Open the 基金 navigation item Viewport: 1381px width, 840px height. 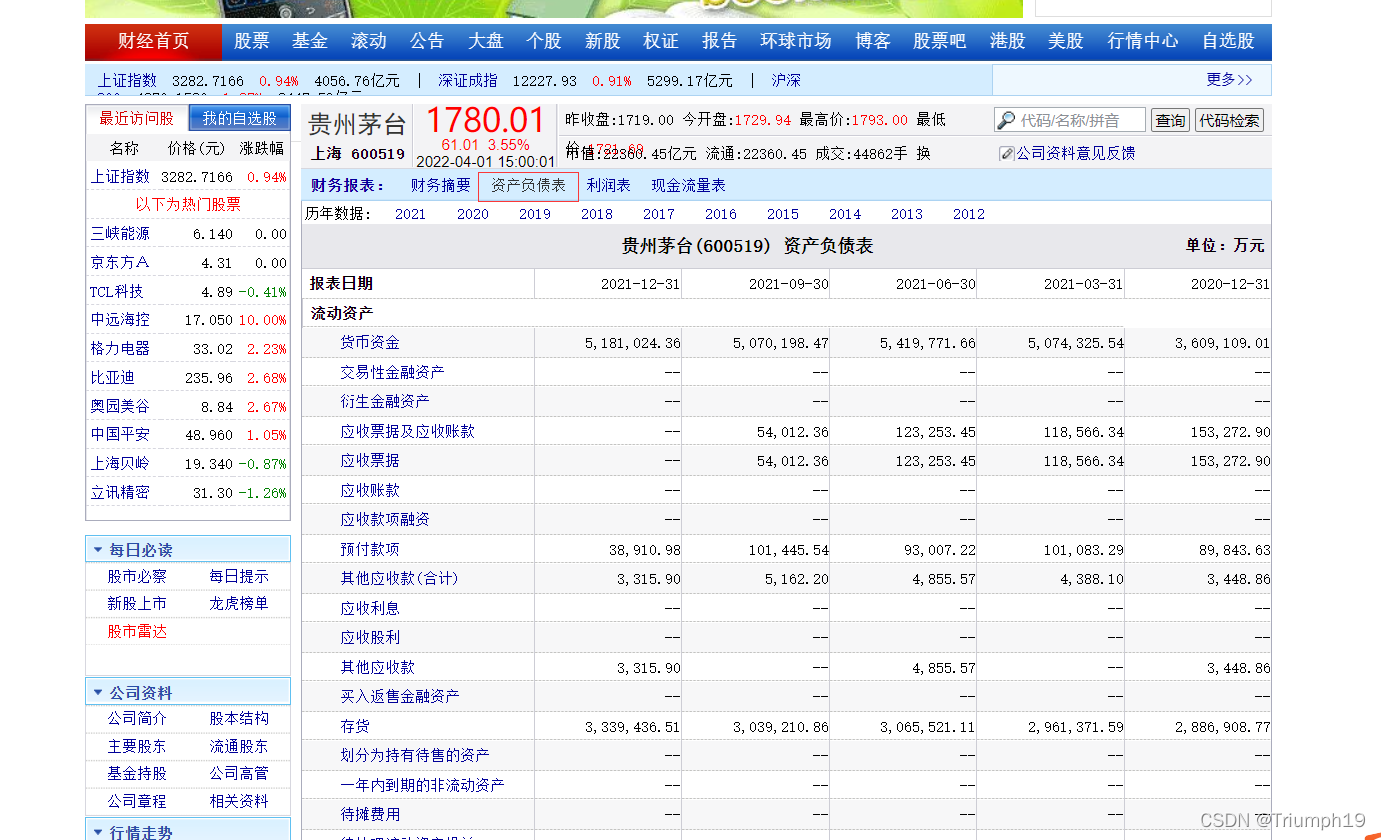(x=310, y=41)
